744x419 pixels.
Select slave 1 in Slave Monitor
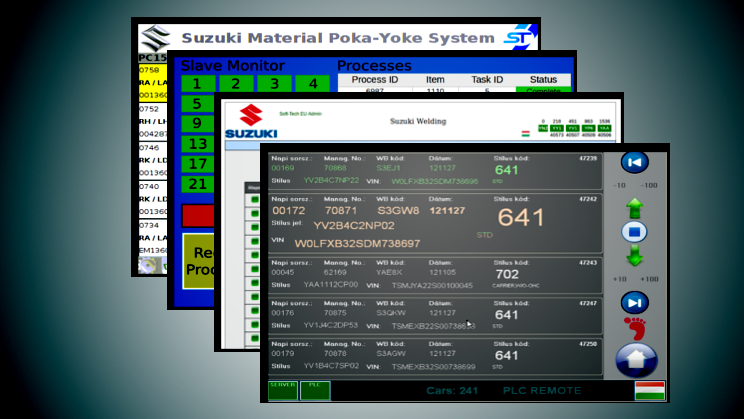[197, 84]
